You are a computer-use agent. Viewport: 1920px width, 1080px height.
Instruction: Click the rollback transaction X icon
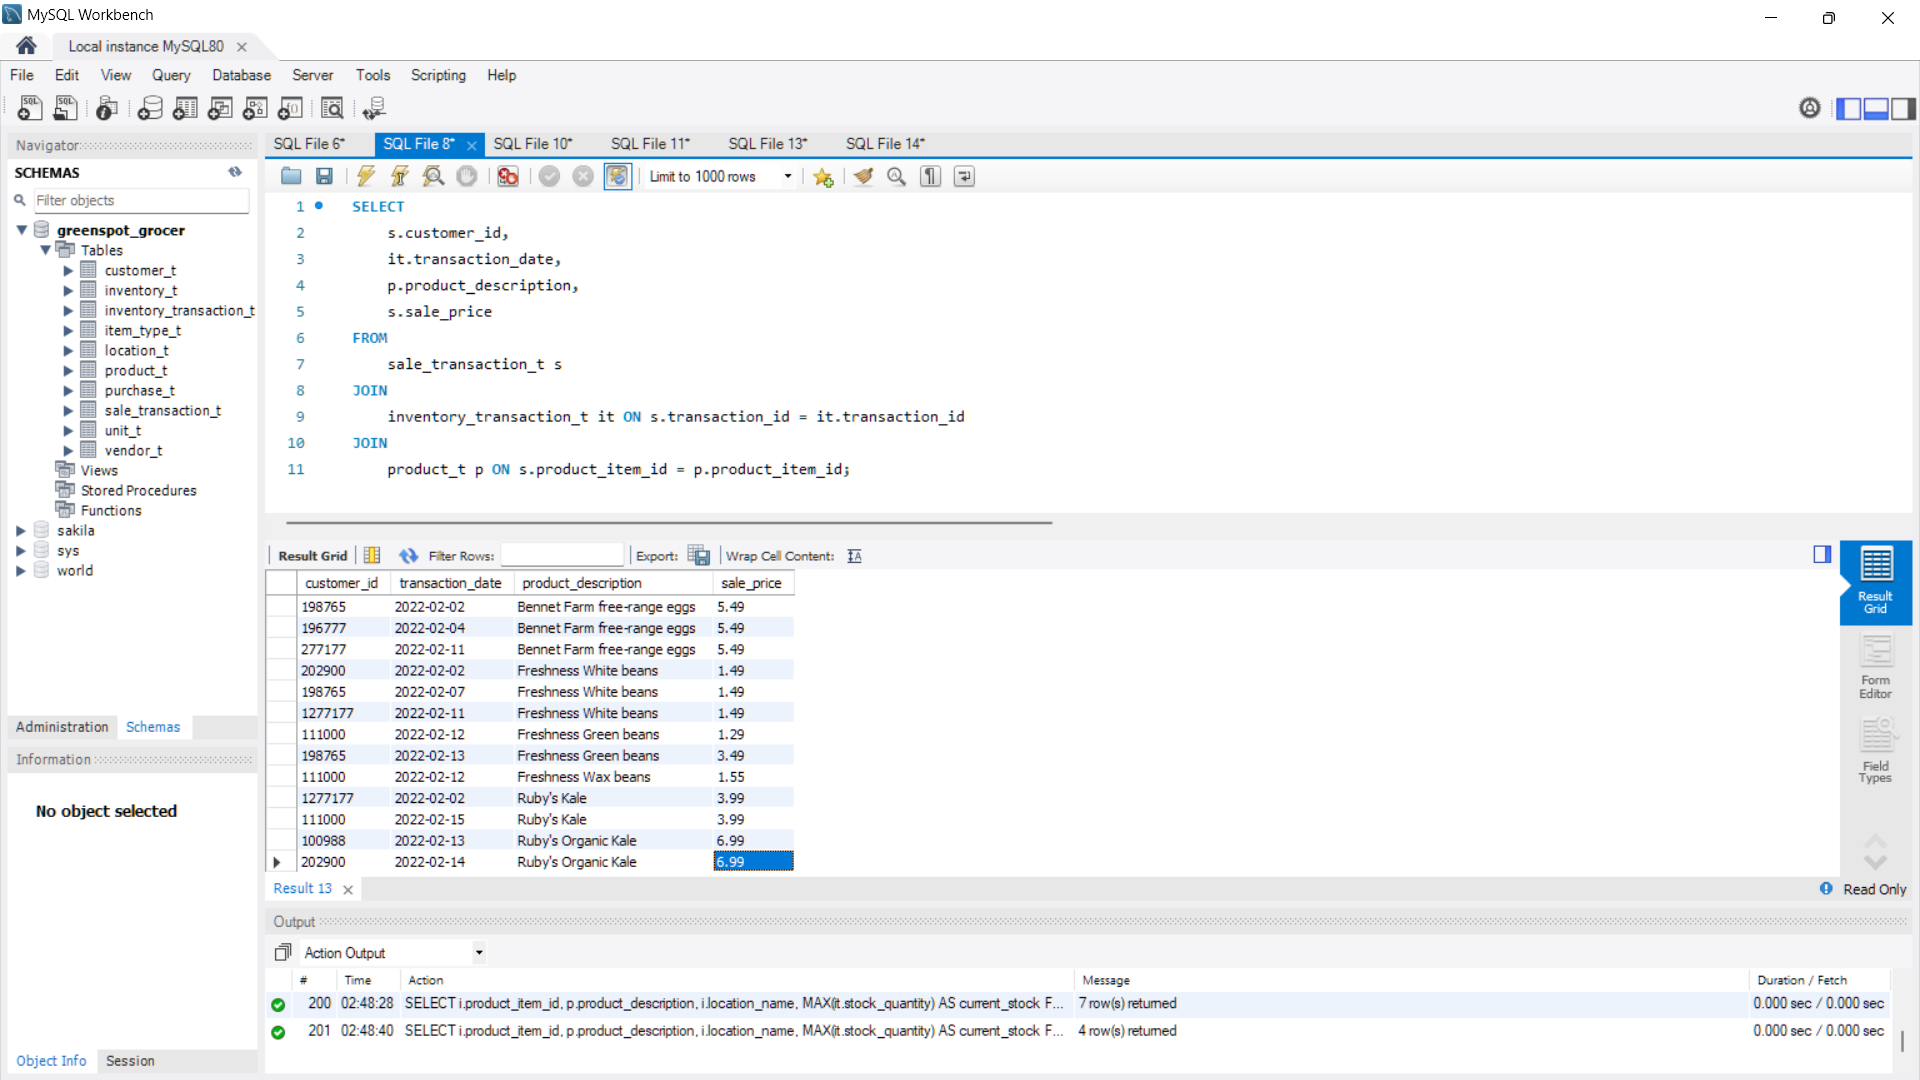583,177
